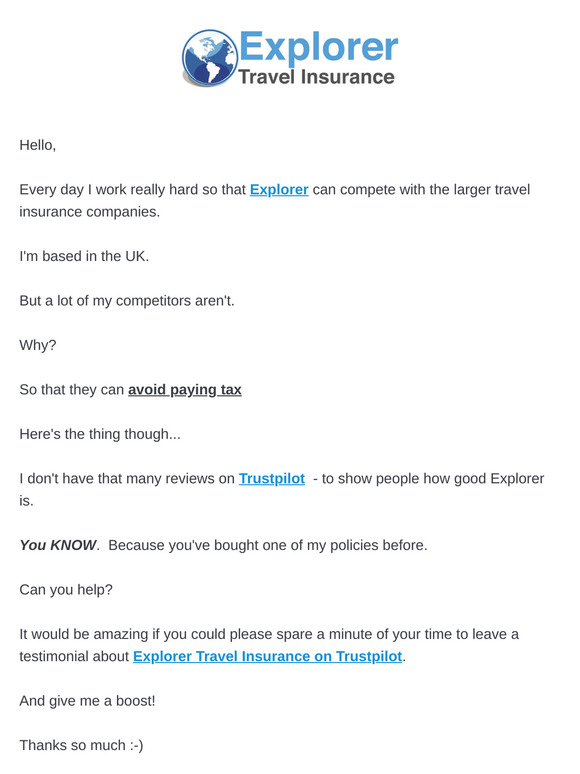This screenshot has height=774, width=580.
Task: Click the Why? line
Action: (38, 345)
